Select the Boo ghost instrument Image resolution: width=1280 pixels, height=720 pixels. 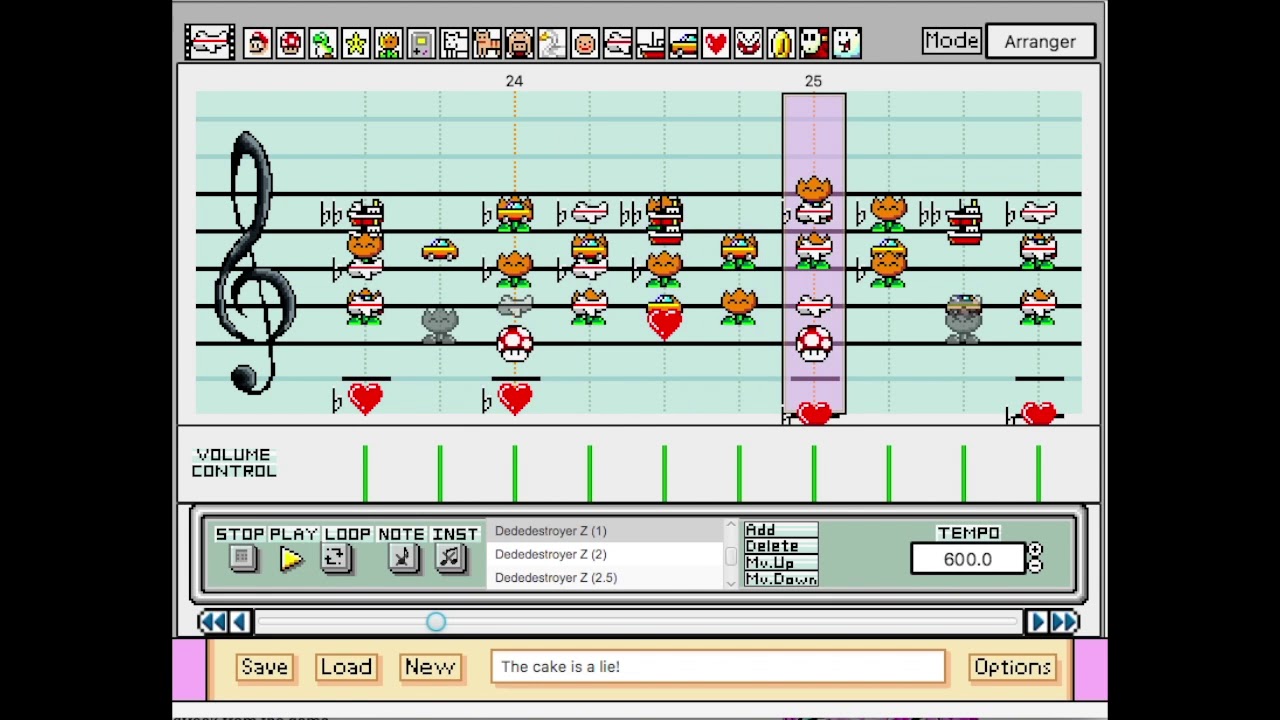coord(847,43)
